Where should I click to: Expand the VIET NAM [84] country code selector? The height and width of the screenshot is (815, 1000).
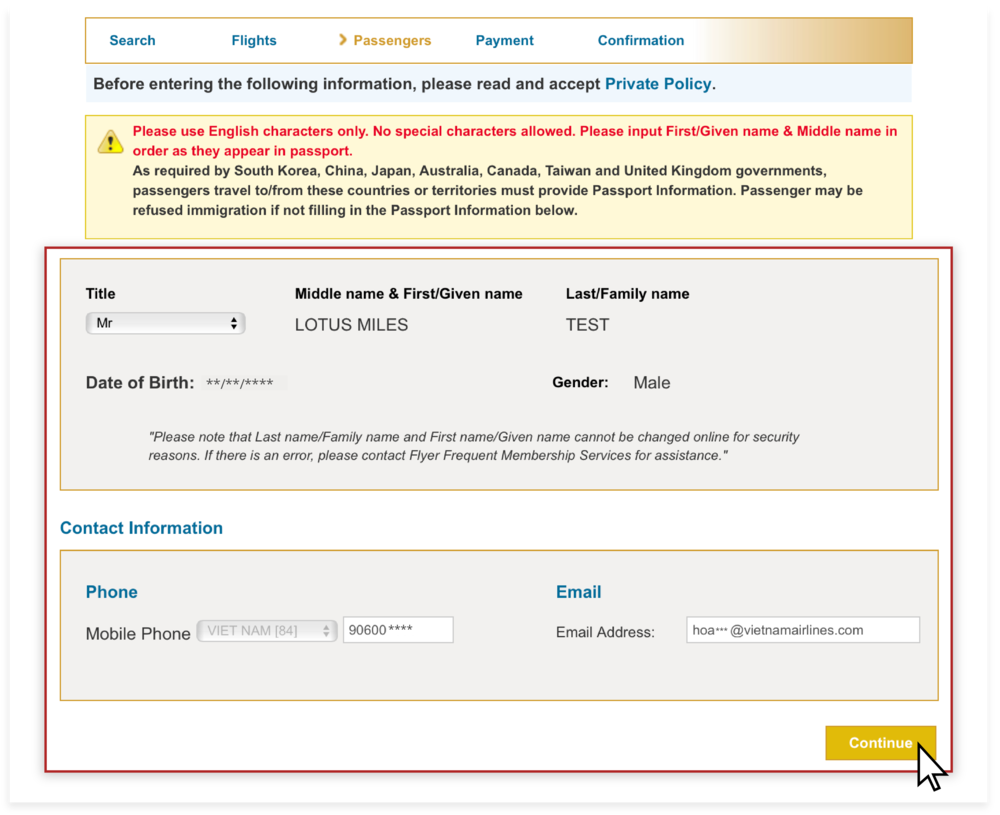tap(266, 630)
